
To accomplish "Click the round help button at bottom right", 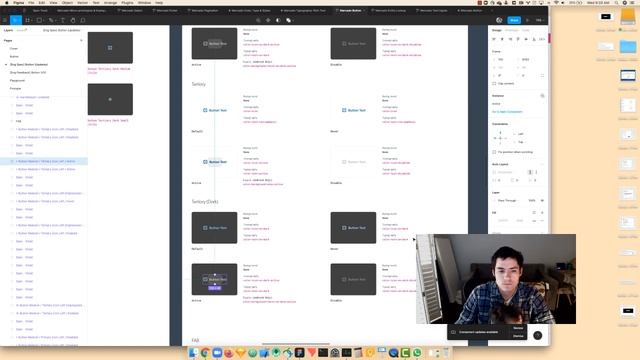I will pyautogui.click(x=538, y=335).
